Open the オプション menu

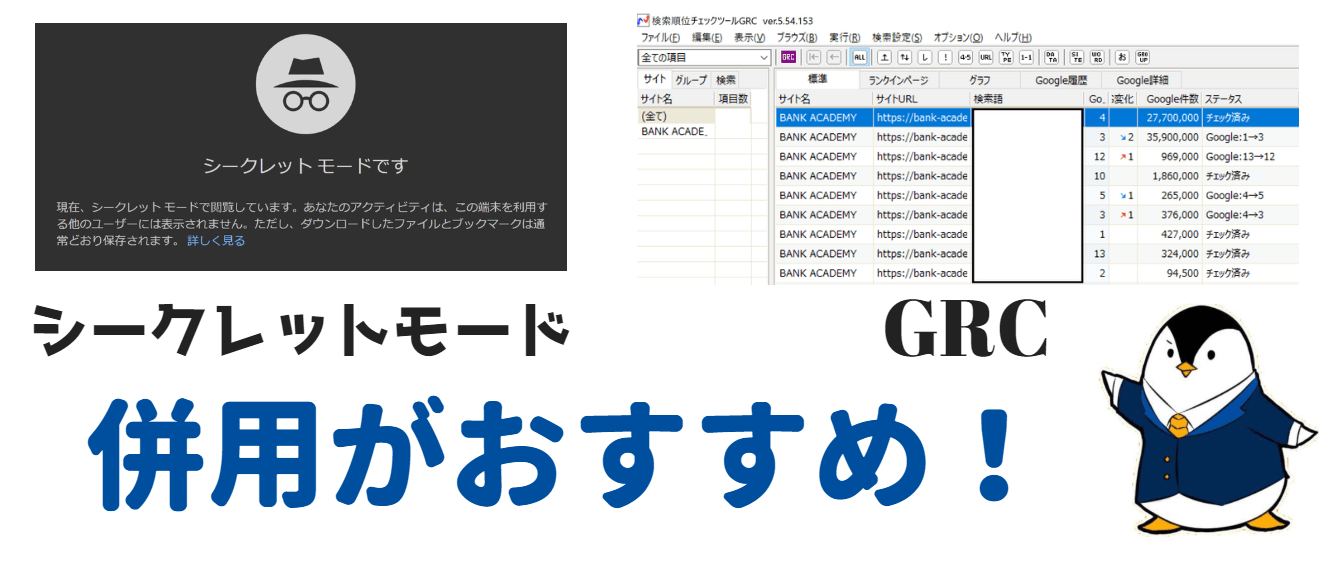958,37
